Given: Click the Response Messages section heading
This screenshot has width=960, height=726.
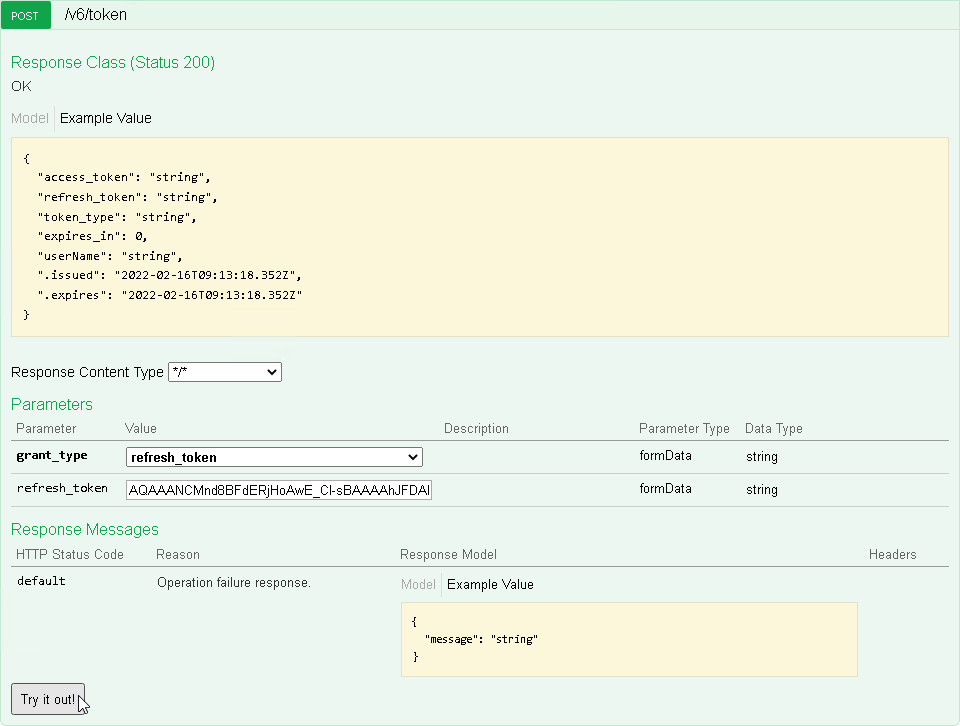Looking at the screenshot, I should coord(85,529).
